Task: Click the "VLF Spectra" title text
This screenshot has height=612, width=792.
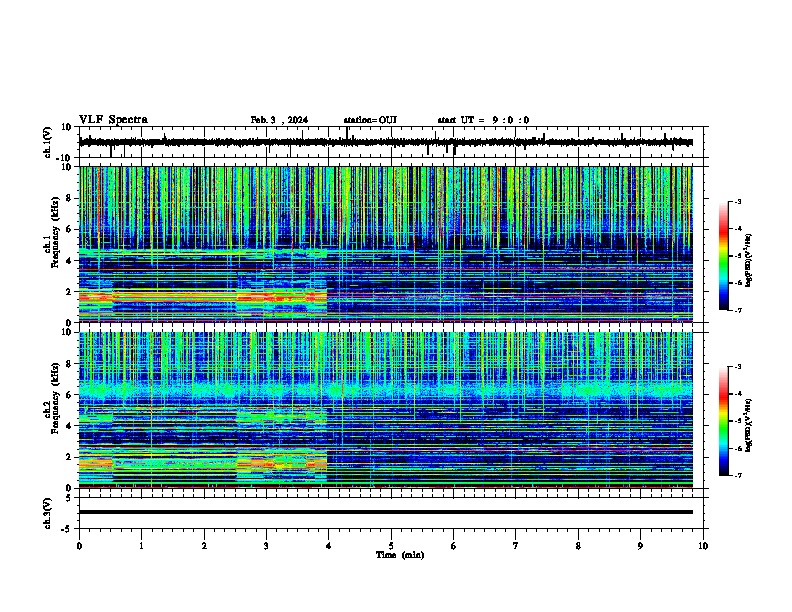Action: click(x=113, y=120)
